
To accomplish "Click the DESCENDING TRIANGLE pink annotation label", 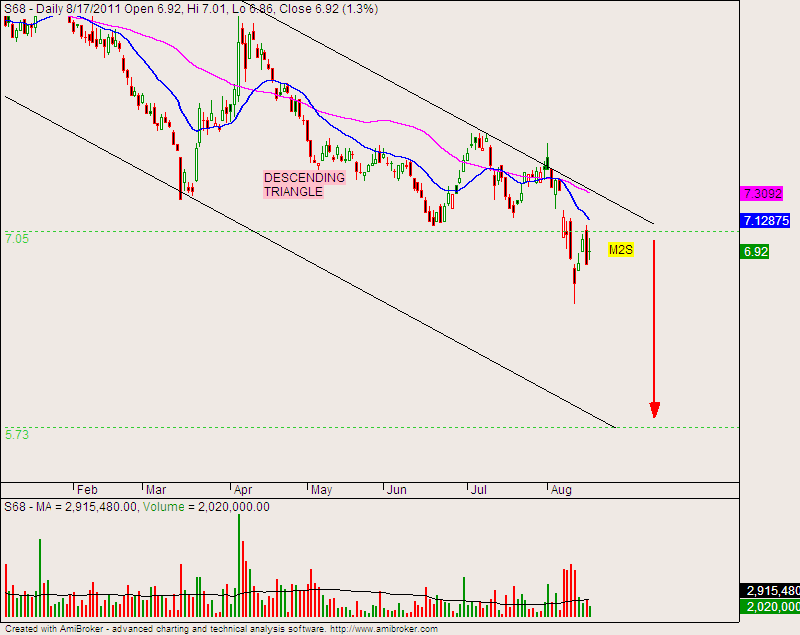I will 304,185.
